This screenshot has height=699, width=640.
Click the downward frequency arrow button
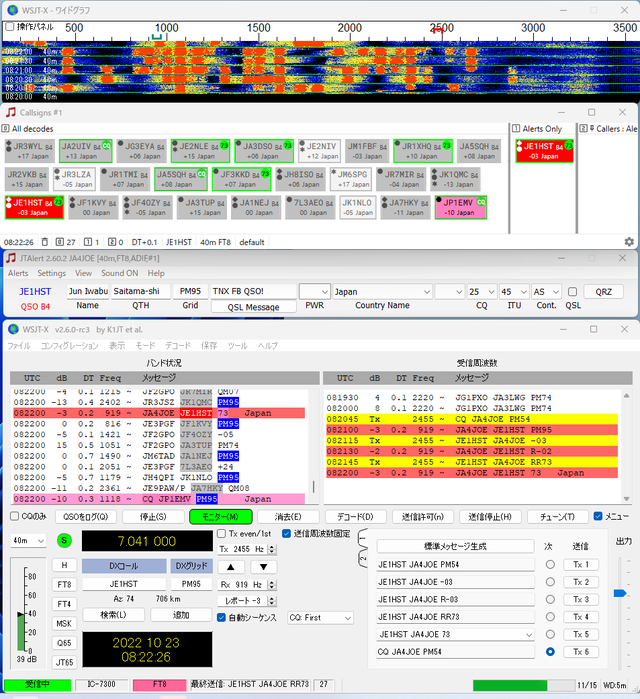click(x=263, y=567)
